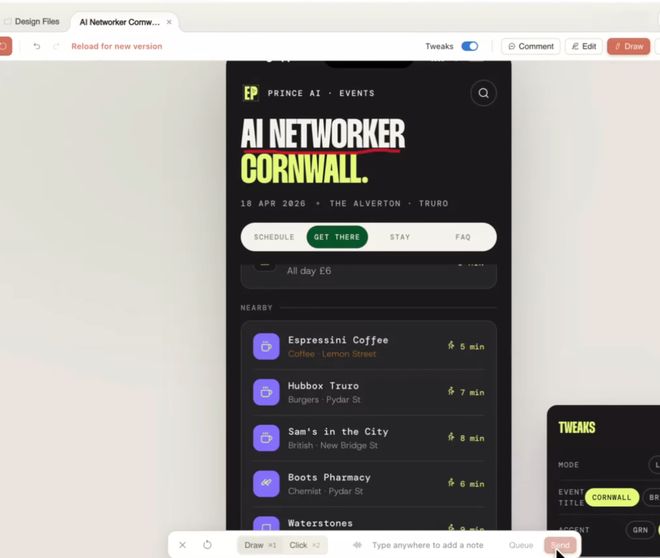The height and width of the screenshot is (558, 660).
Task: Select the GRN accent option
Action: (640, 530)
